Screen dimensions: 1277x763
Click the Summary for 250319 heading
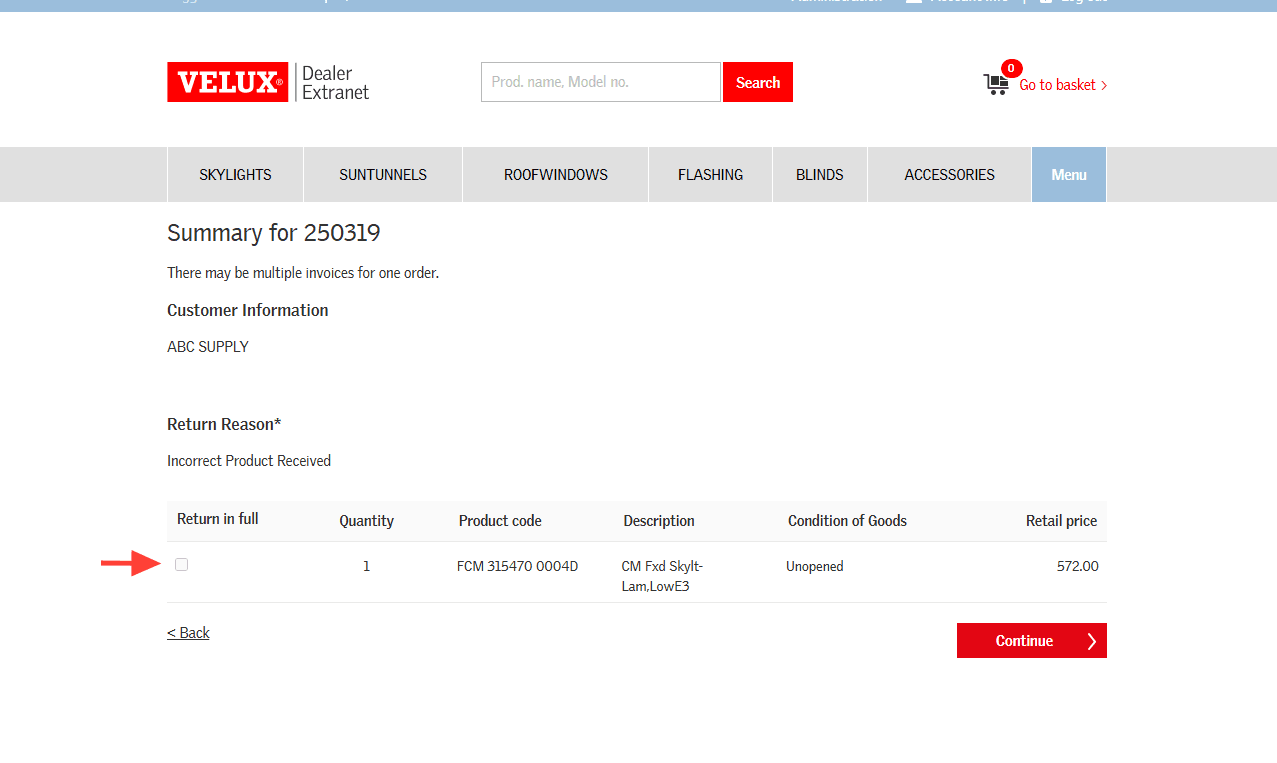pyautogui.click(x=274, y=233)
